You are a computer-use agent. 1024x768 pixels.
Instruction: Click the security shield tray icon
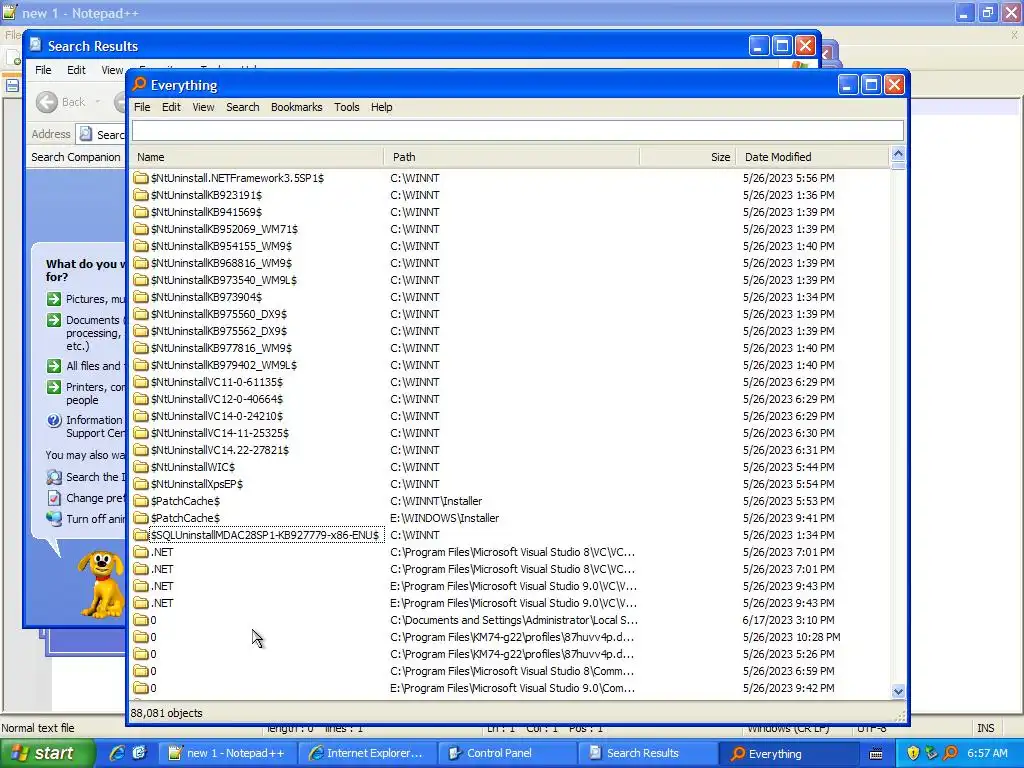click(913, 753)
